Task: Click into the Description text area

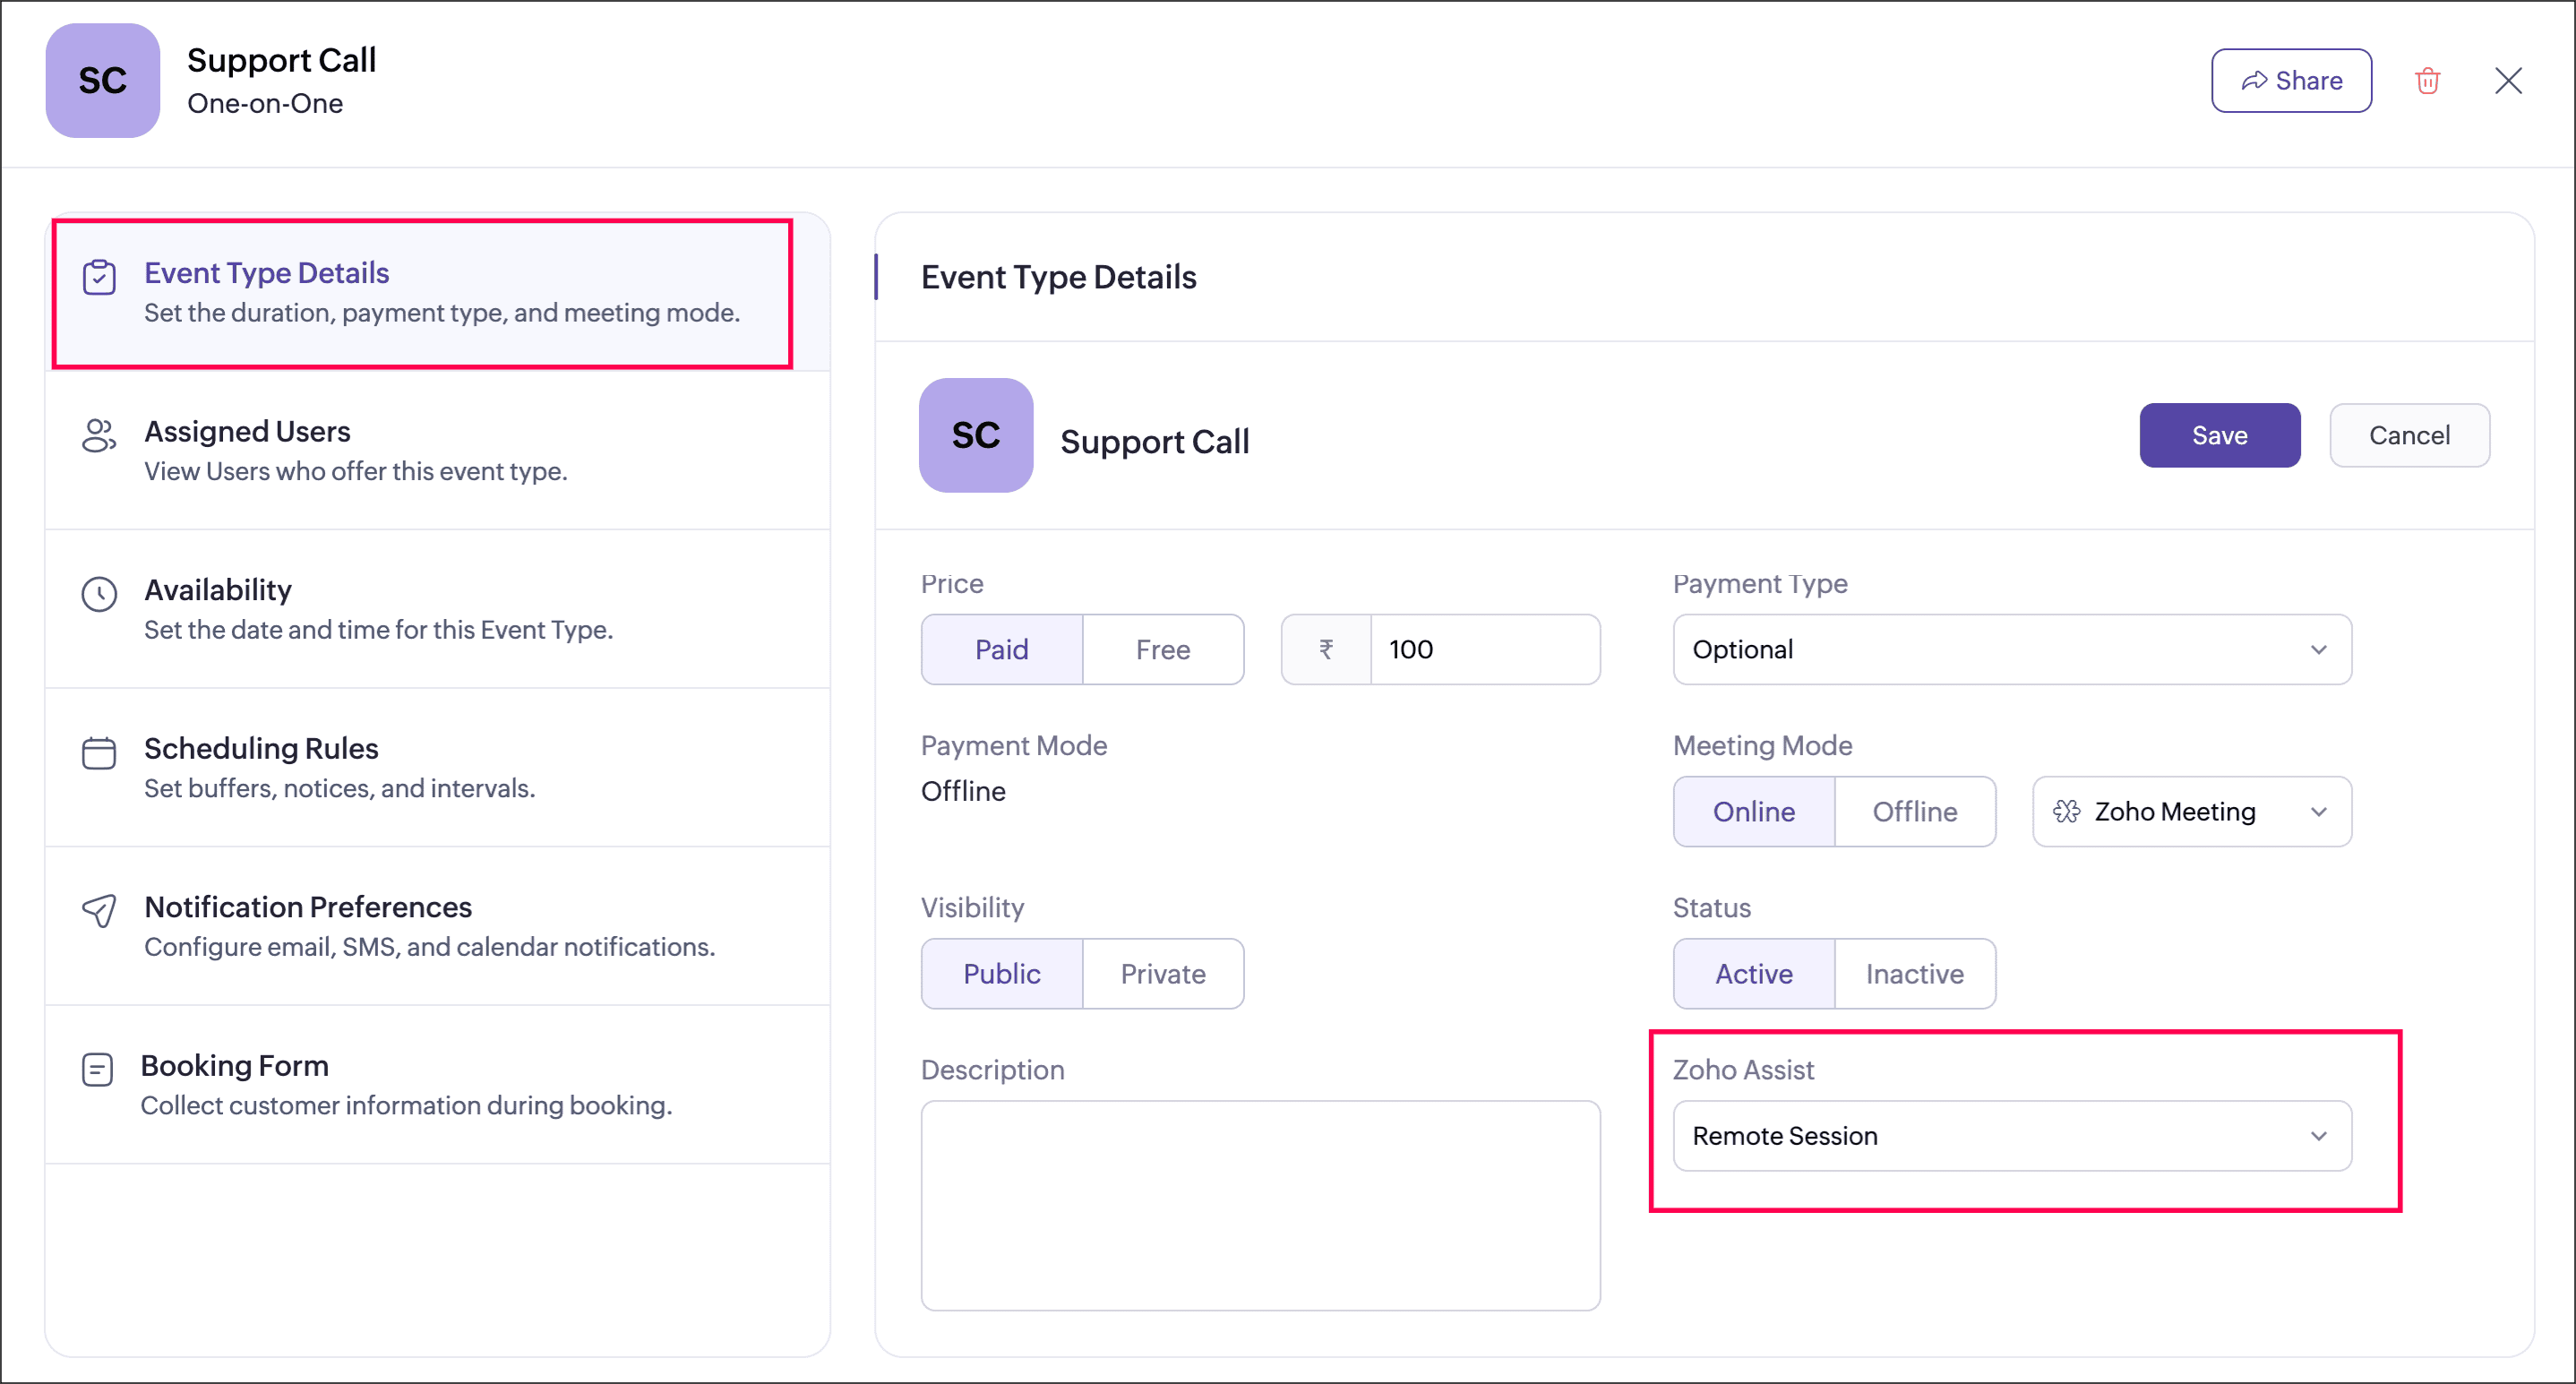Action: pos(1259,1205)
